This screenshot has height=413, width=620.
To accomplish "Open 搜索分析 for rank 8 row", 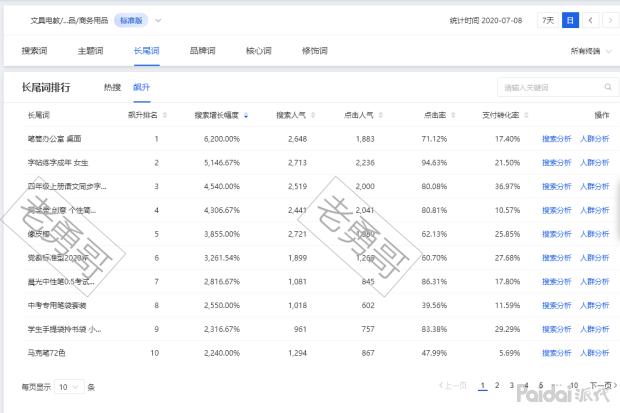I will [x=556, y=305].
